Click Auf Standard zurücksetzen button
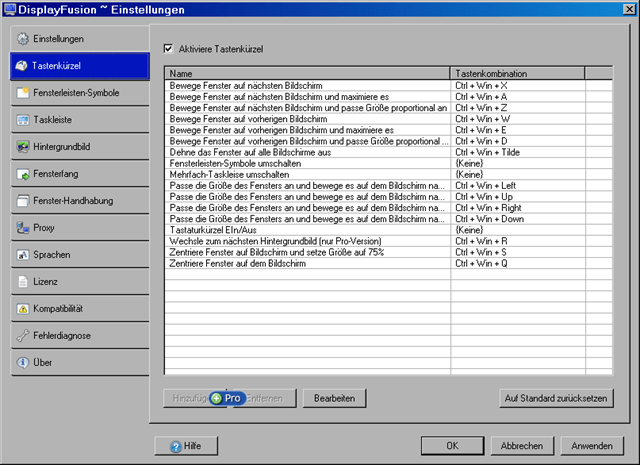Image resolution: width=640 pixels, height=465 pixels. pyautogui.click(x=556, y=398)
